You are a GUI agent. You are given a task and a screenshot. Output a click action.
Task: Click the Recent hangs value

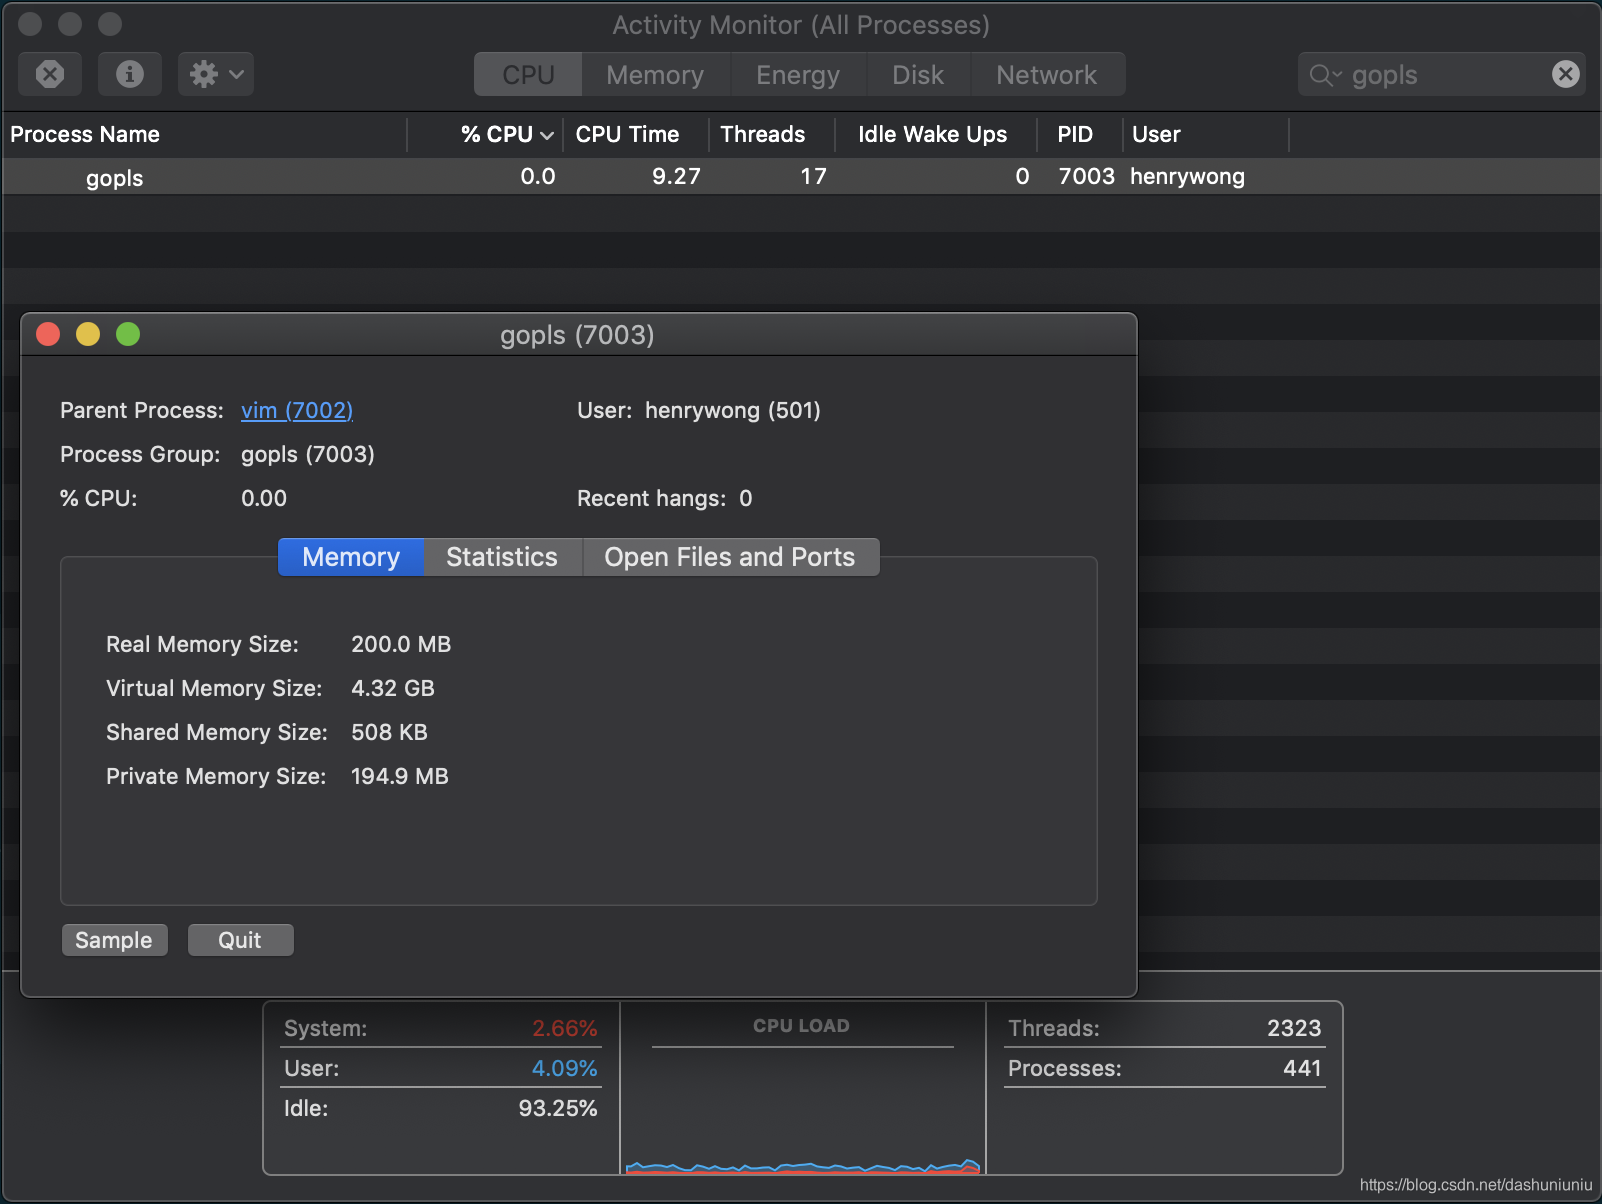[x=746, y=498]
